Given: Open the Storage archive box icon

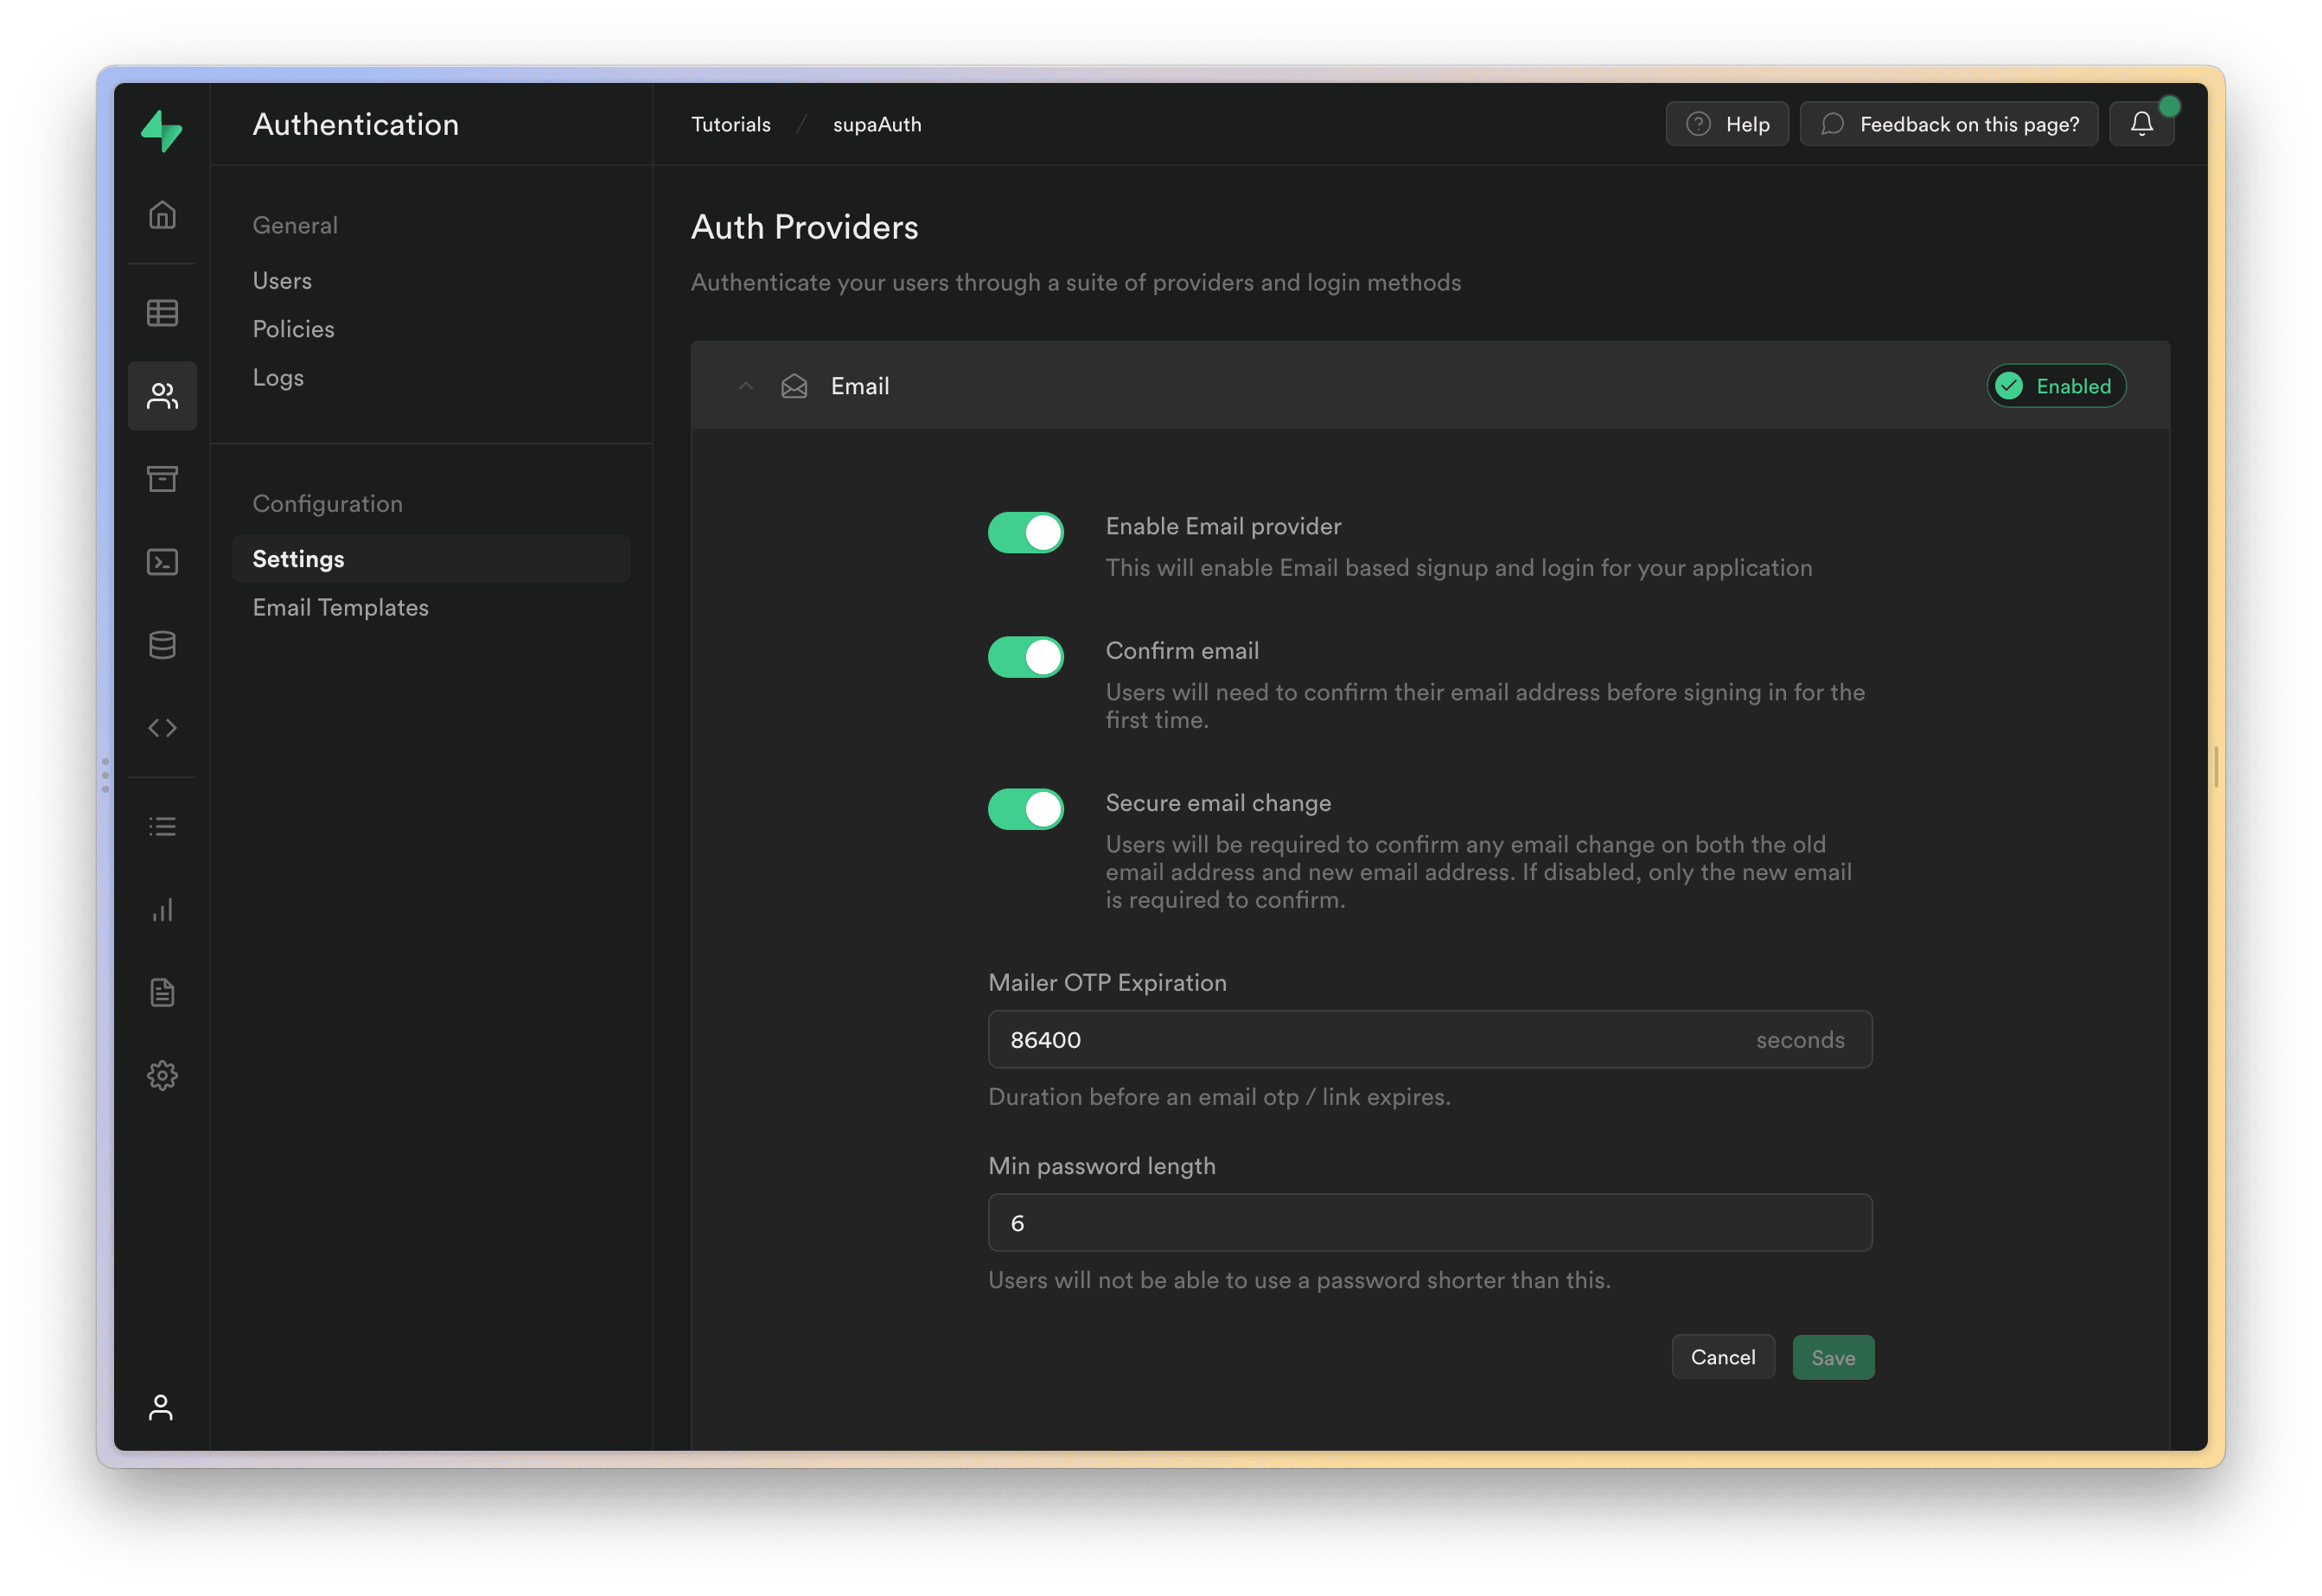Looking at the screenshot, I should pyautogui.click(x=162, y=479).
